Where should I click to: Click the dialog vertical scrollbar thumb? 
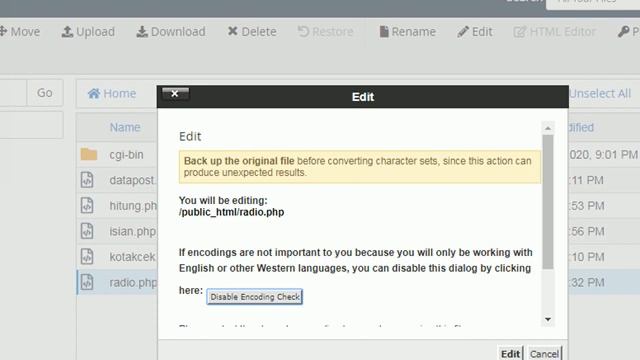pyautogui.click(x=548, y=202)
